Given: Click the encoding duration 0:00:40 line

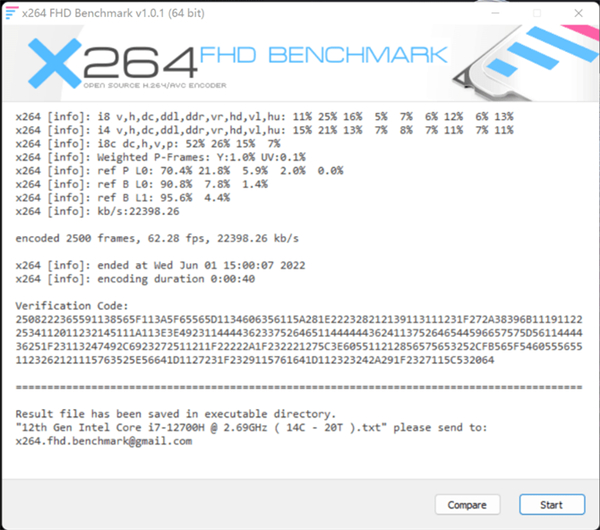Looking at the screenshot, I should tap(135, 279).
